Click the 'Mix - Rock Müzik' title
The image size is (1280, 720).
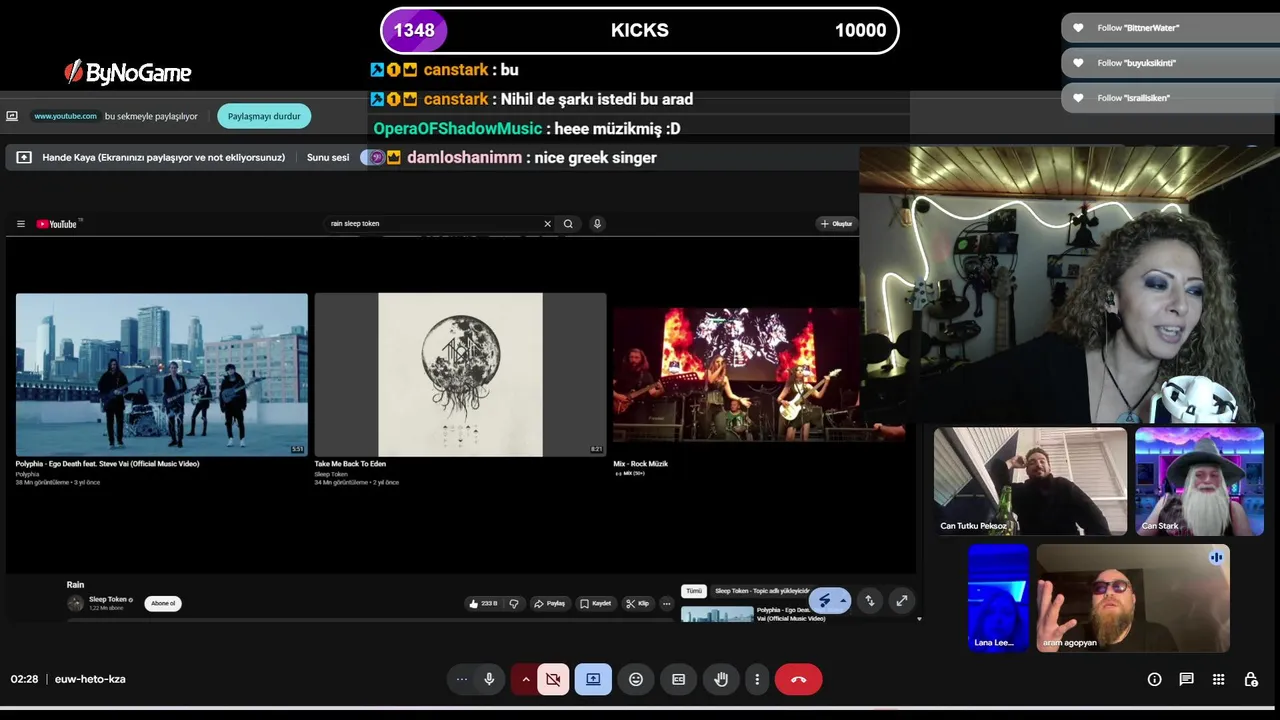pyautogui.click(x=640, y=464)
